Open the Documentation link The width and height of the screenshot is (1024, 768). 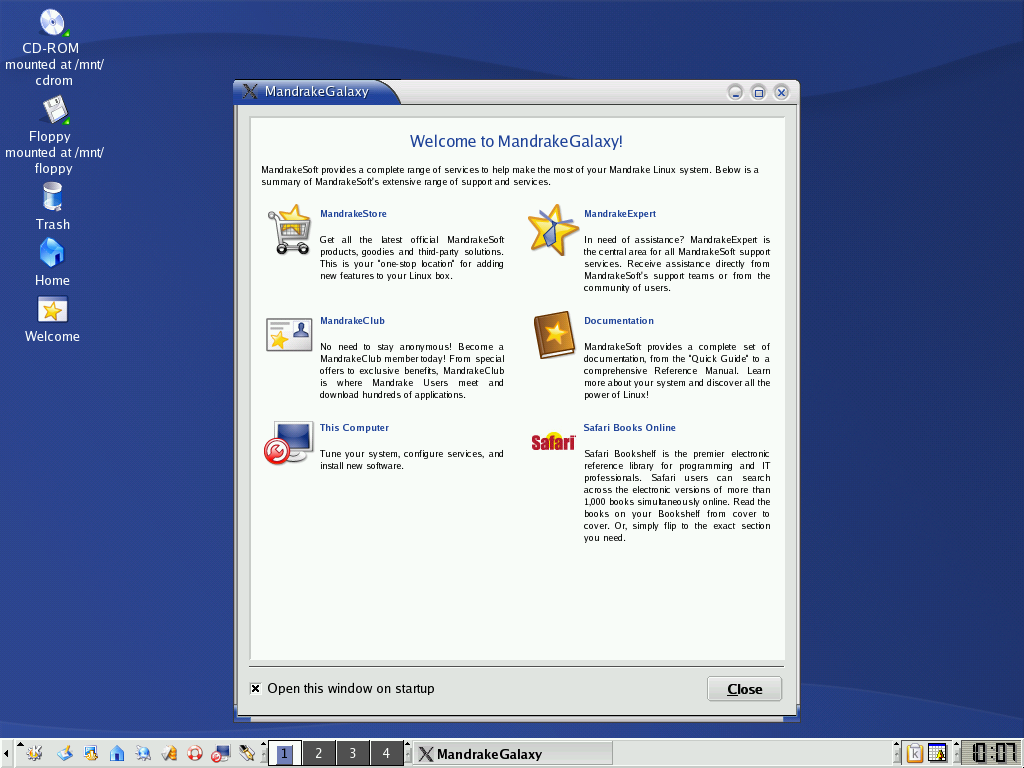(x=618, y=321)
